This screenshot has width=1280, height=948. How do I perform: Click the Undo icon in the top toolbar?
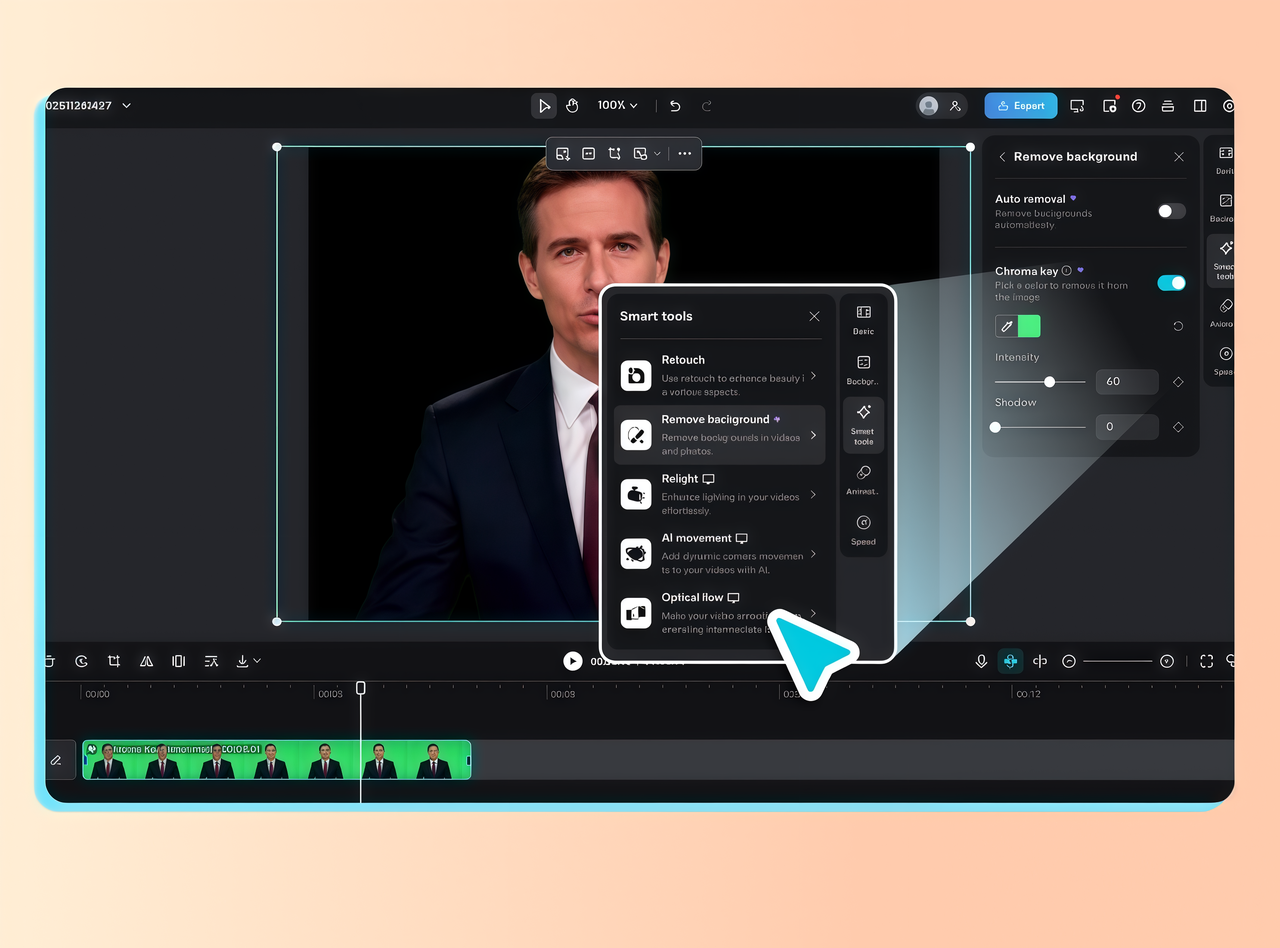(x=674, y=105)
